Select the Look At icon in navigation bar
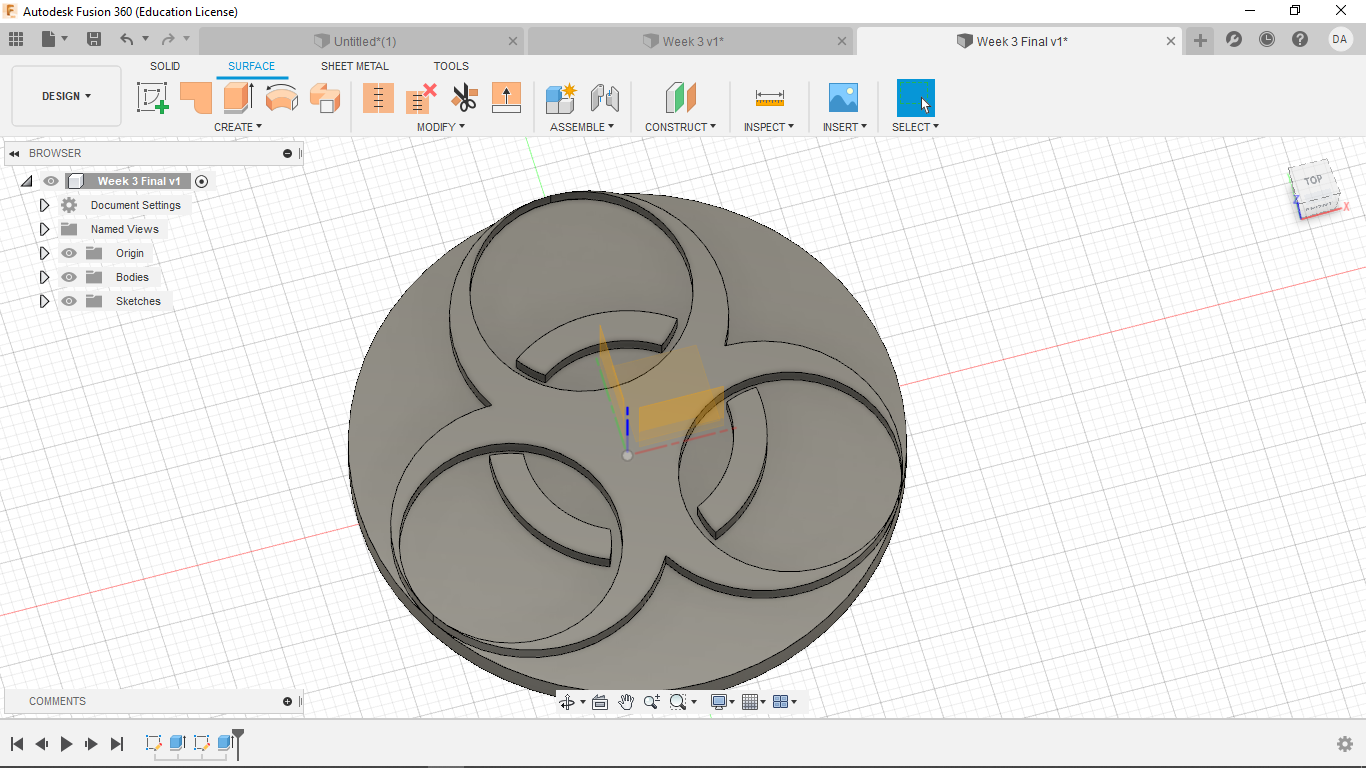This screenshot has width=1366, height=768. click(x=600, y=702)
